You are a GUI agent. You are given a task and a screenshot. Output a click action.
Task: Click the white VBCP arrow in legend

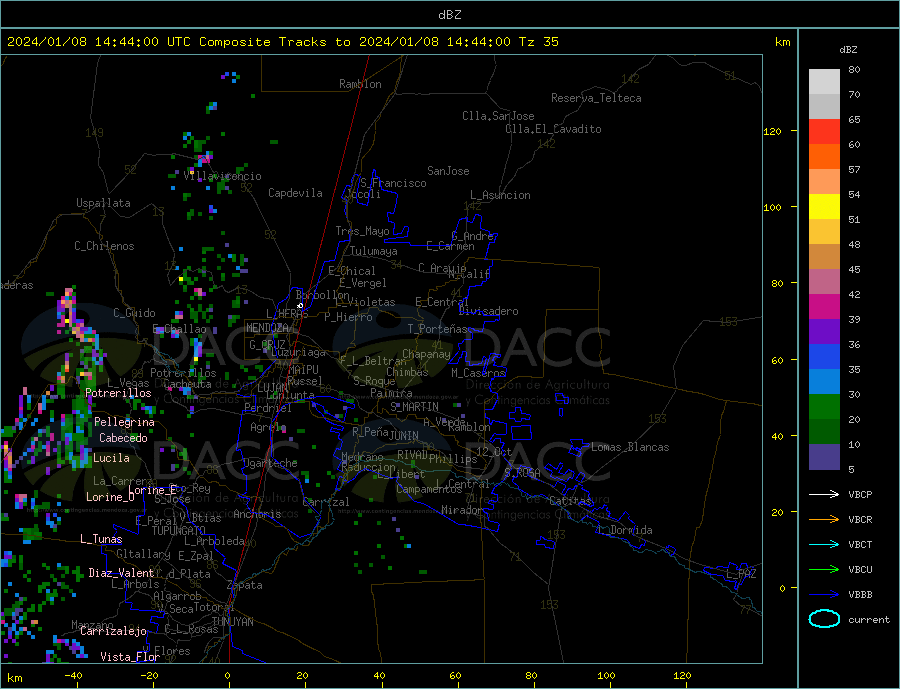(824, 494)
